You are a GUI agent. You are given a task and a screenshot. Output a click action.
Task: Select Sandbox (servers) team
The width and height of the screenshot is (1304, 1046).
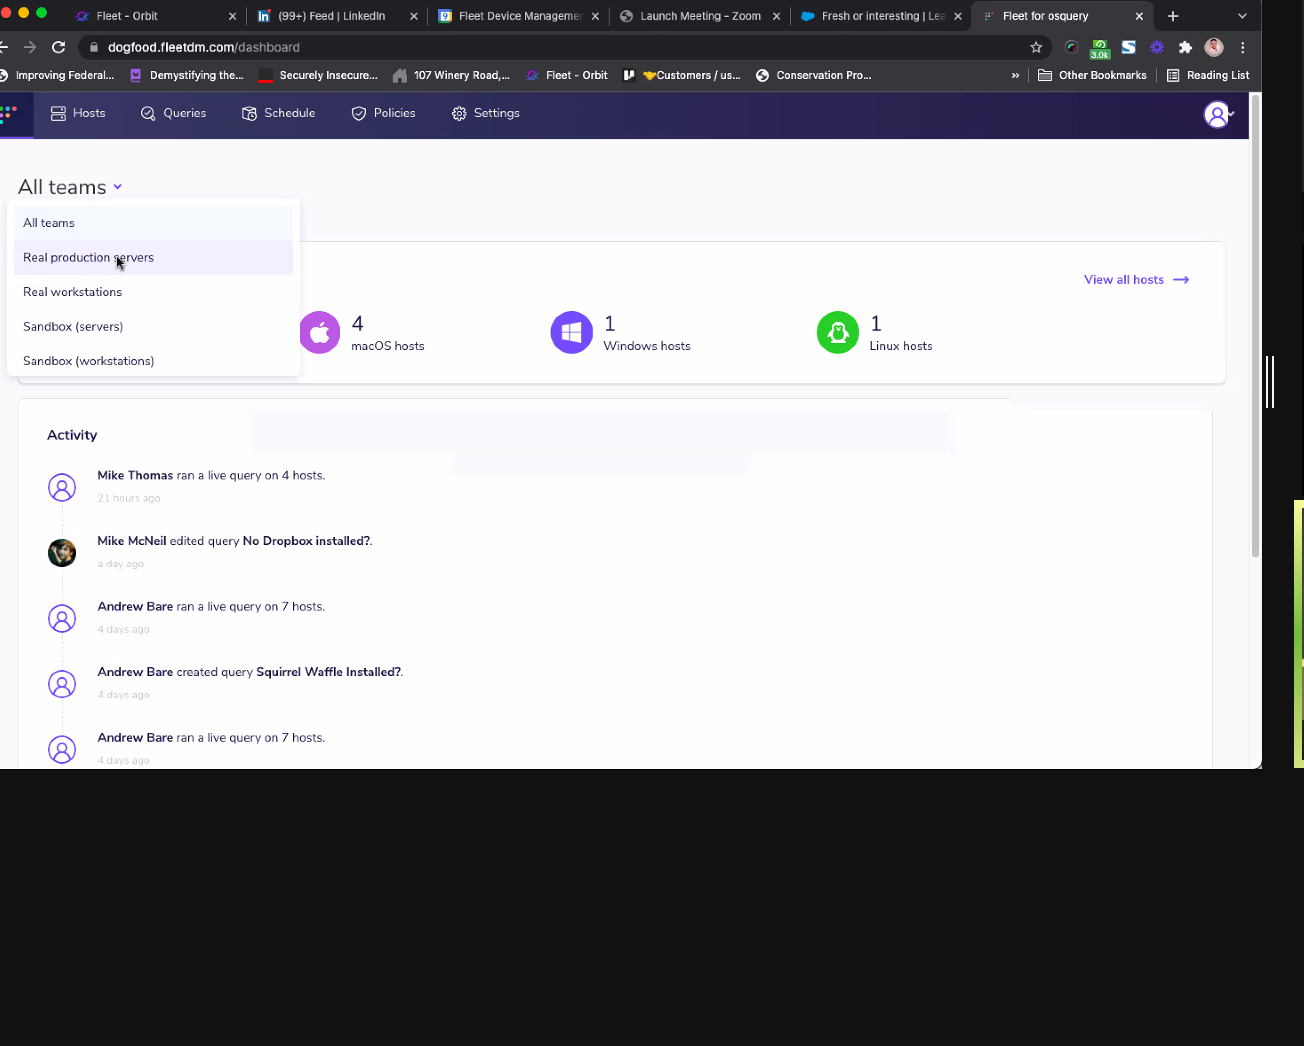pyautogui.click(x=153, y=326)
